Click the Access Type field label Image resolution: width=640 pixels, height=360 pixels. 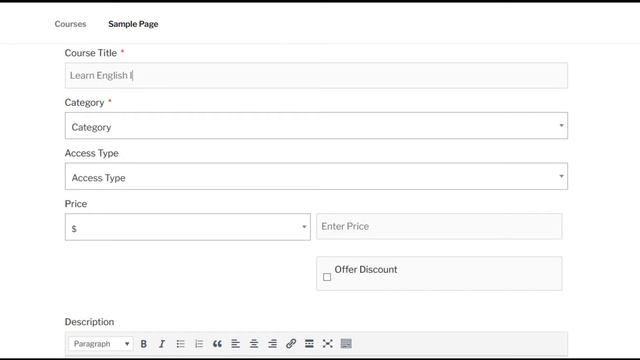(91, 153)
